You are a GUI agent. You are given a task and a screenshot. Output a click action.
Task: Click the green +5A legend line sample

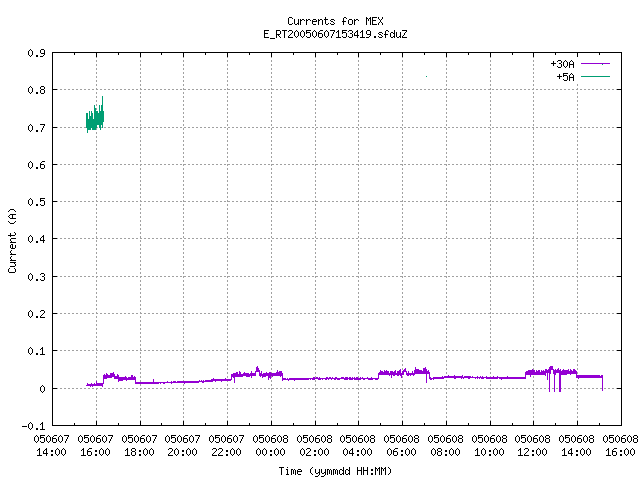click(595, 76)
